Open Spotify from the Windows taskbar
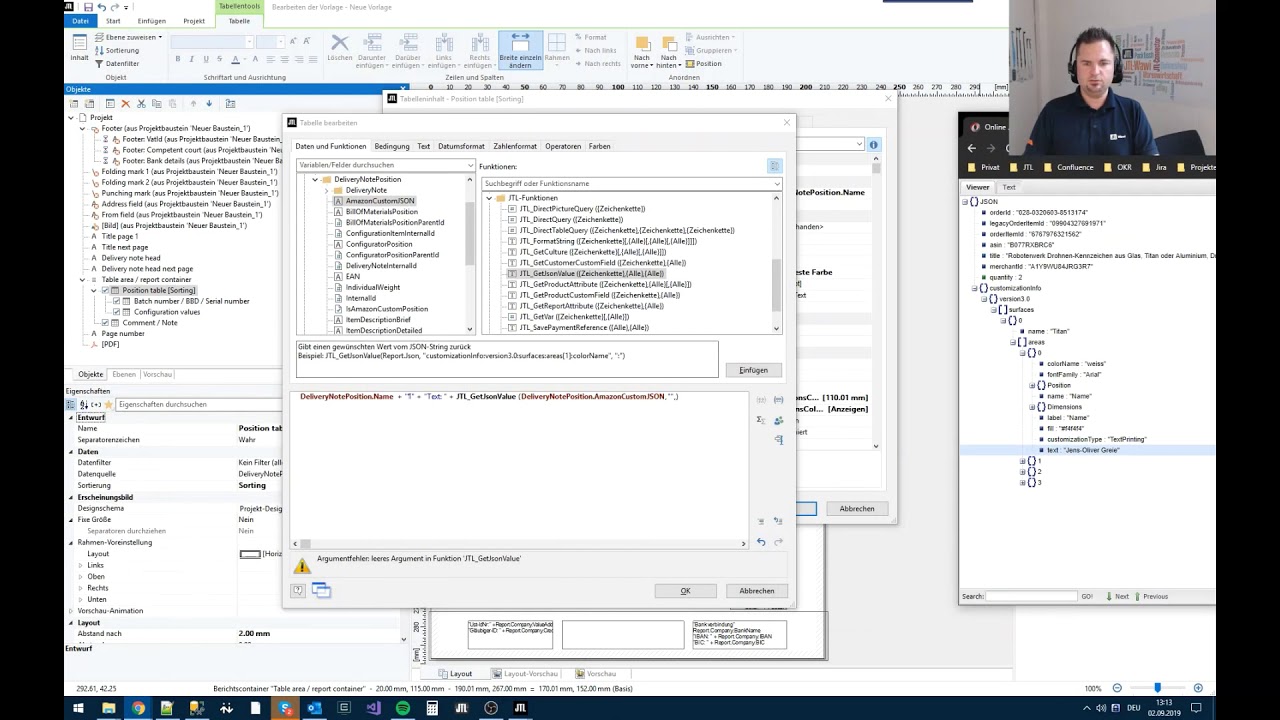 coord(402,708)
